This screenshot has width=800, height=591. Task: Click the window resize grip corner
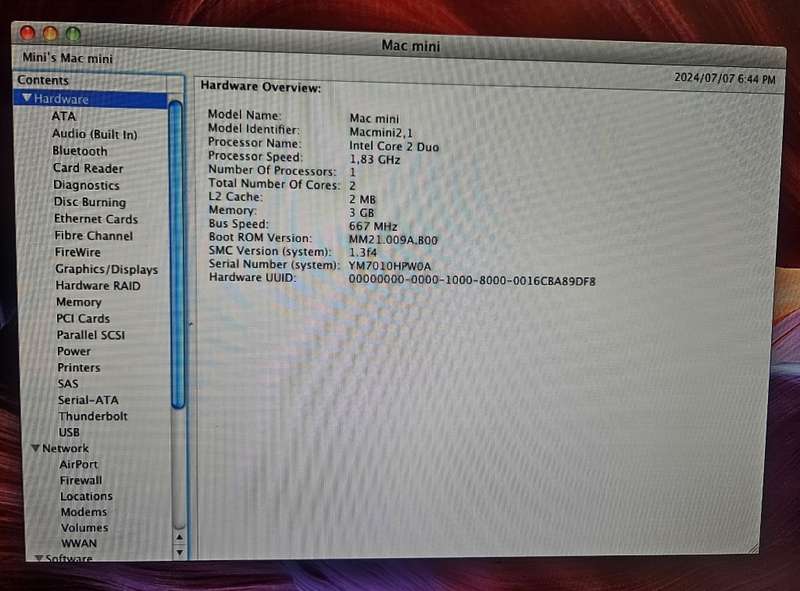(752, 548)
